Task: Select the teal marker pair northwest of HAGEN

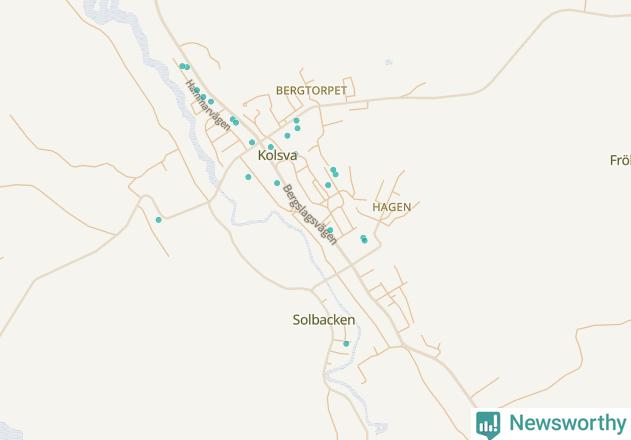Action: click(x=334, y=172)
